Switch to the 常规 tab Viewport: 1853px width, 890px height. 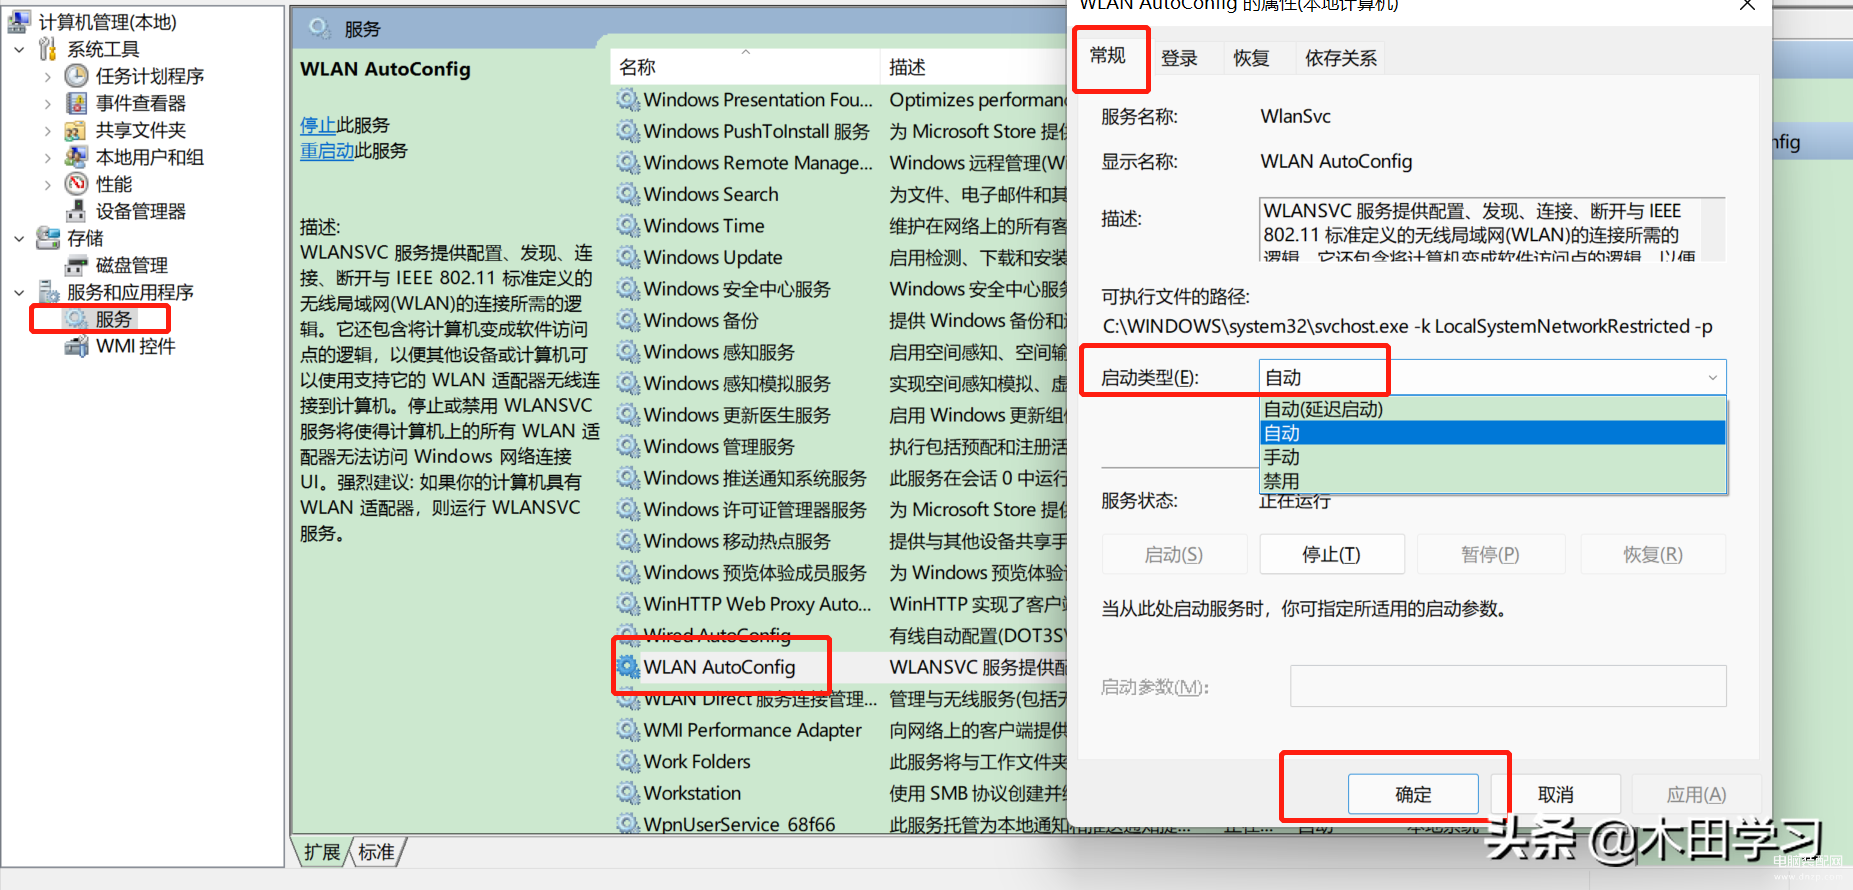pos(1108,56)
